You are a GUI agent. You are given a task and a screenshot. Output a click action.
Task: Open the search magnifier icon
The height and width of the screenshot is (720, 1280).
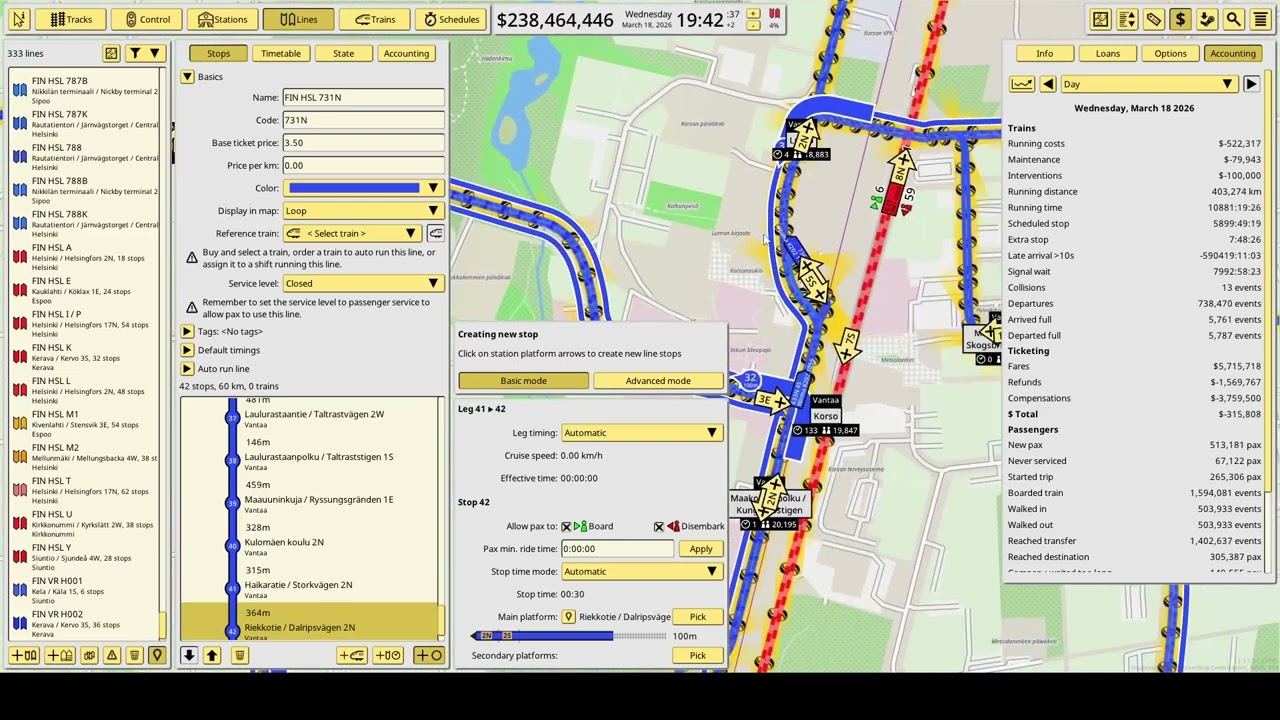pos(1234,19)
